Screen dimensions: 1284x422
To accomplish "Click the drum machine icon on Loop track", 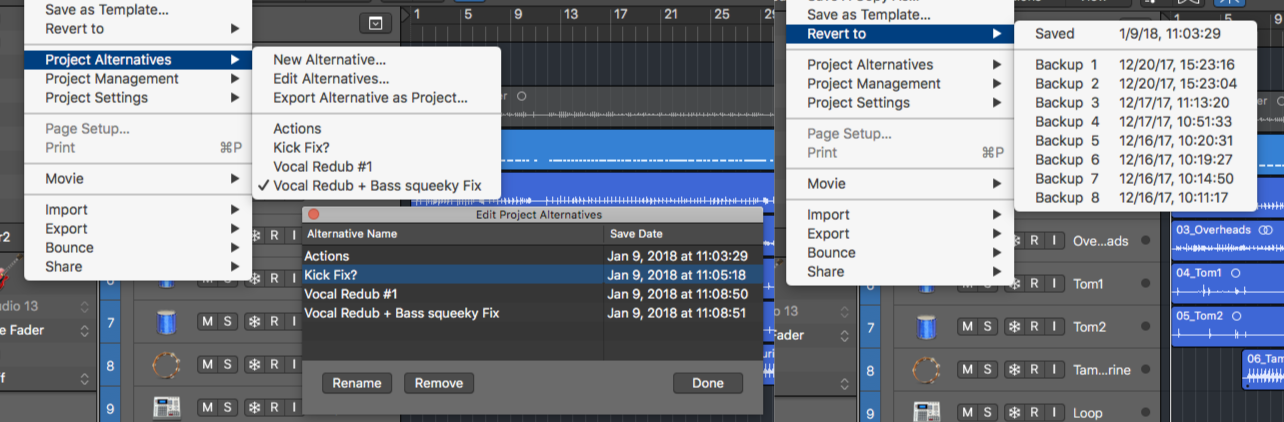I will pos(929,411).
